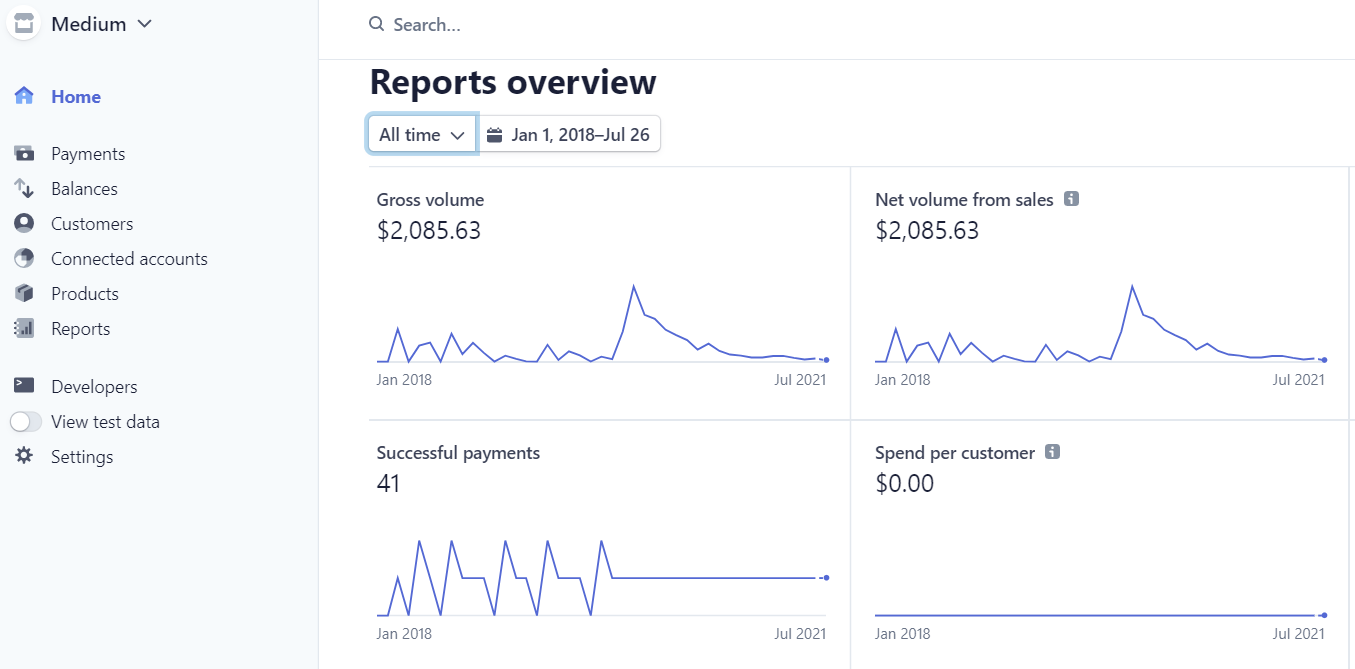Enable the View test data toggle
Image resolution: width=1355 pixels, height=669 pixels.
click(26, 422)
